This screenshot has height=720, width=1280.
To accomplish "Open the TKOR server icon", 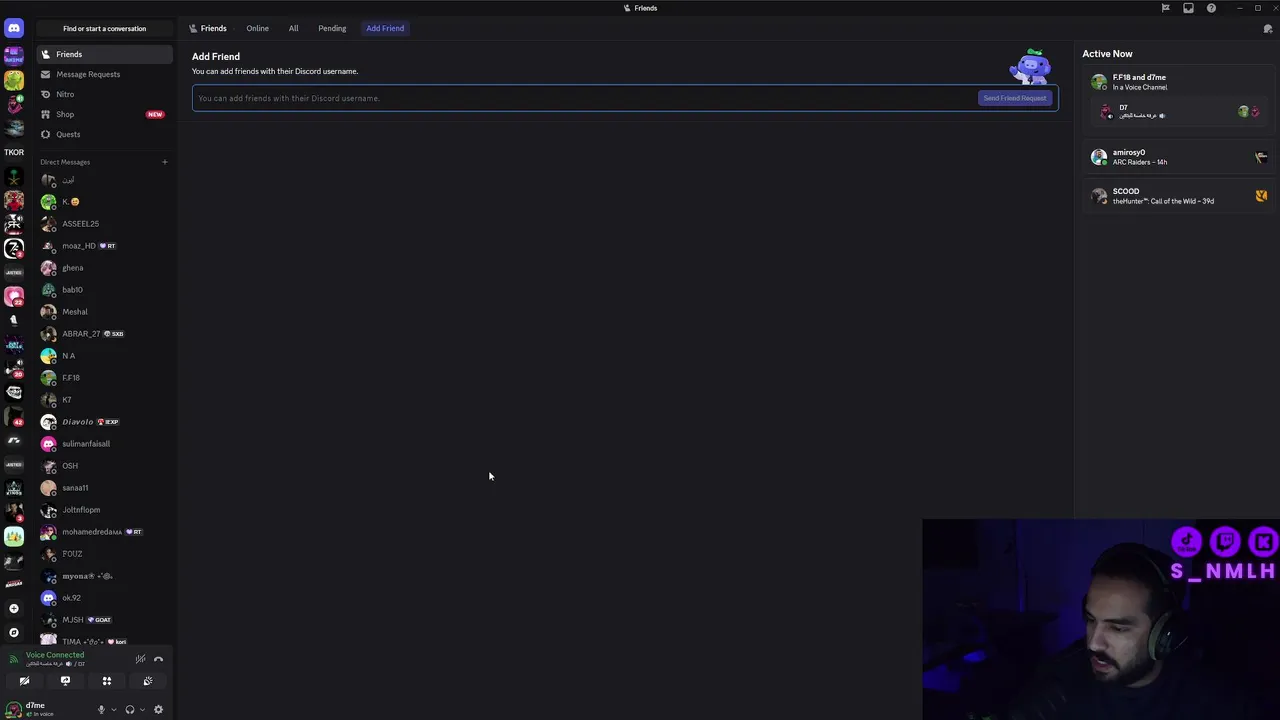I will click(x=14, y=152).
